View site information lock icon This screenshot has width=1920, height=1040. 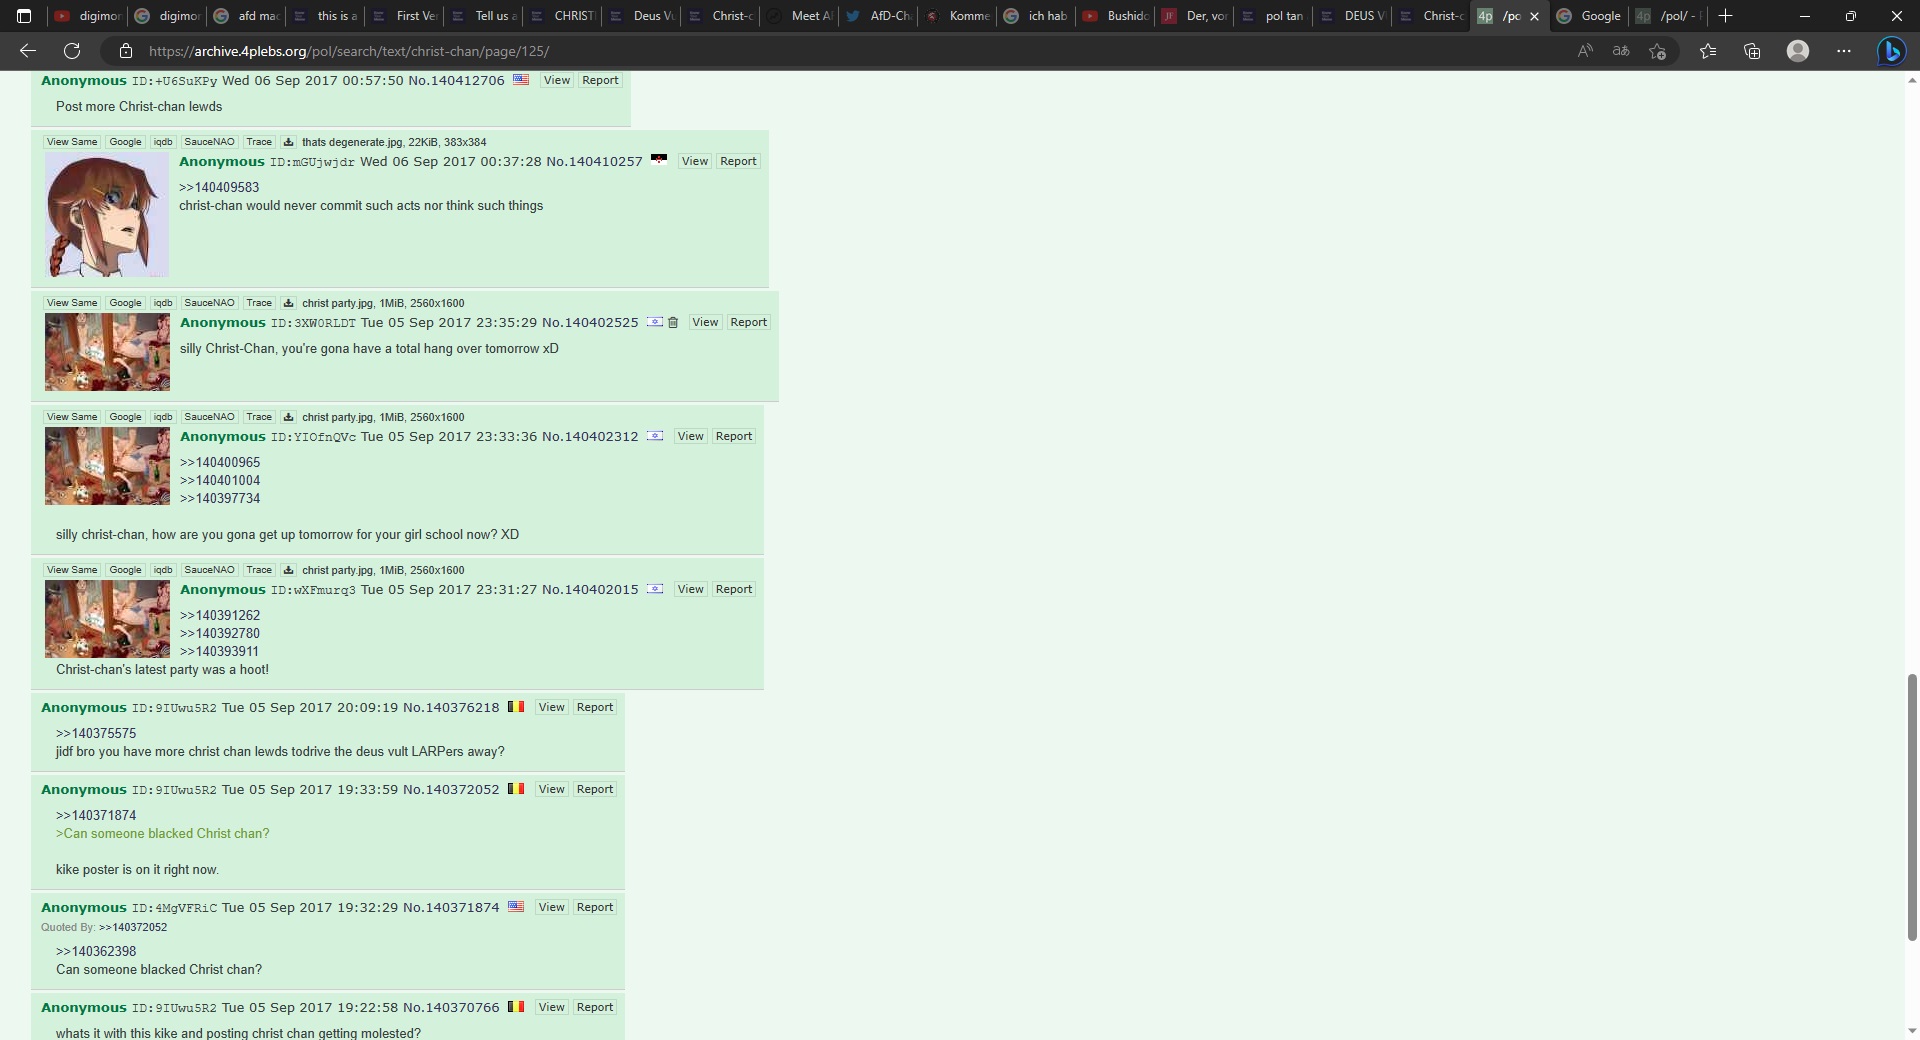coord(125,51)
